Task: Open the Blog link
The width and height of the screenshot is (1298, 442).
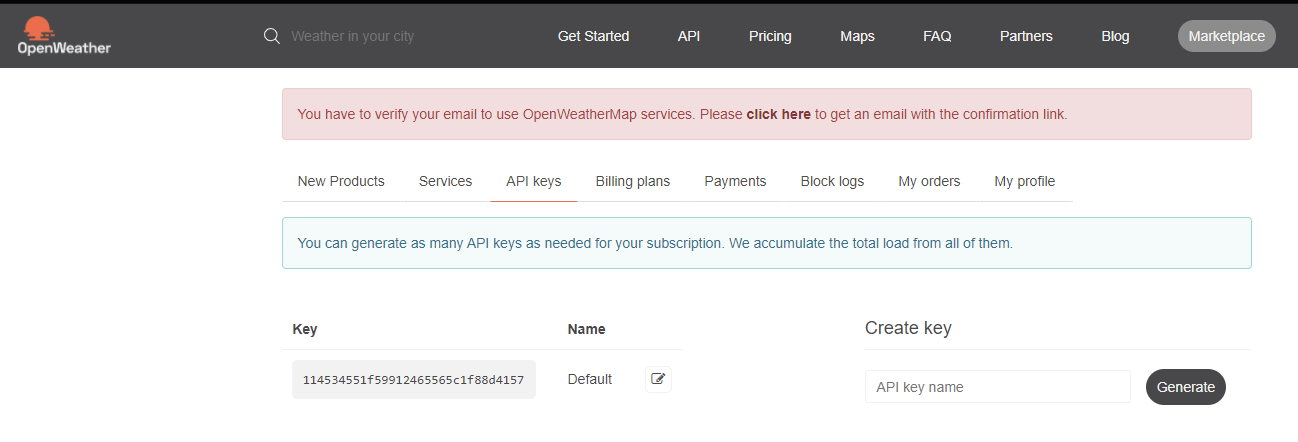Action: tap(1115, 36)
